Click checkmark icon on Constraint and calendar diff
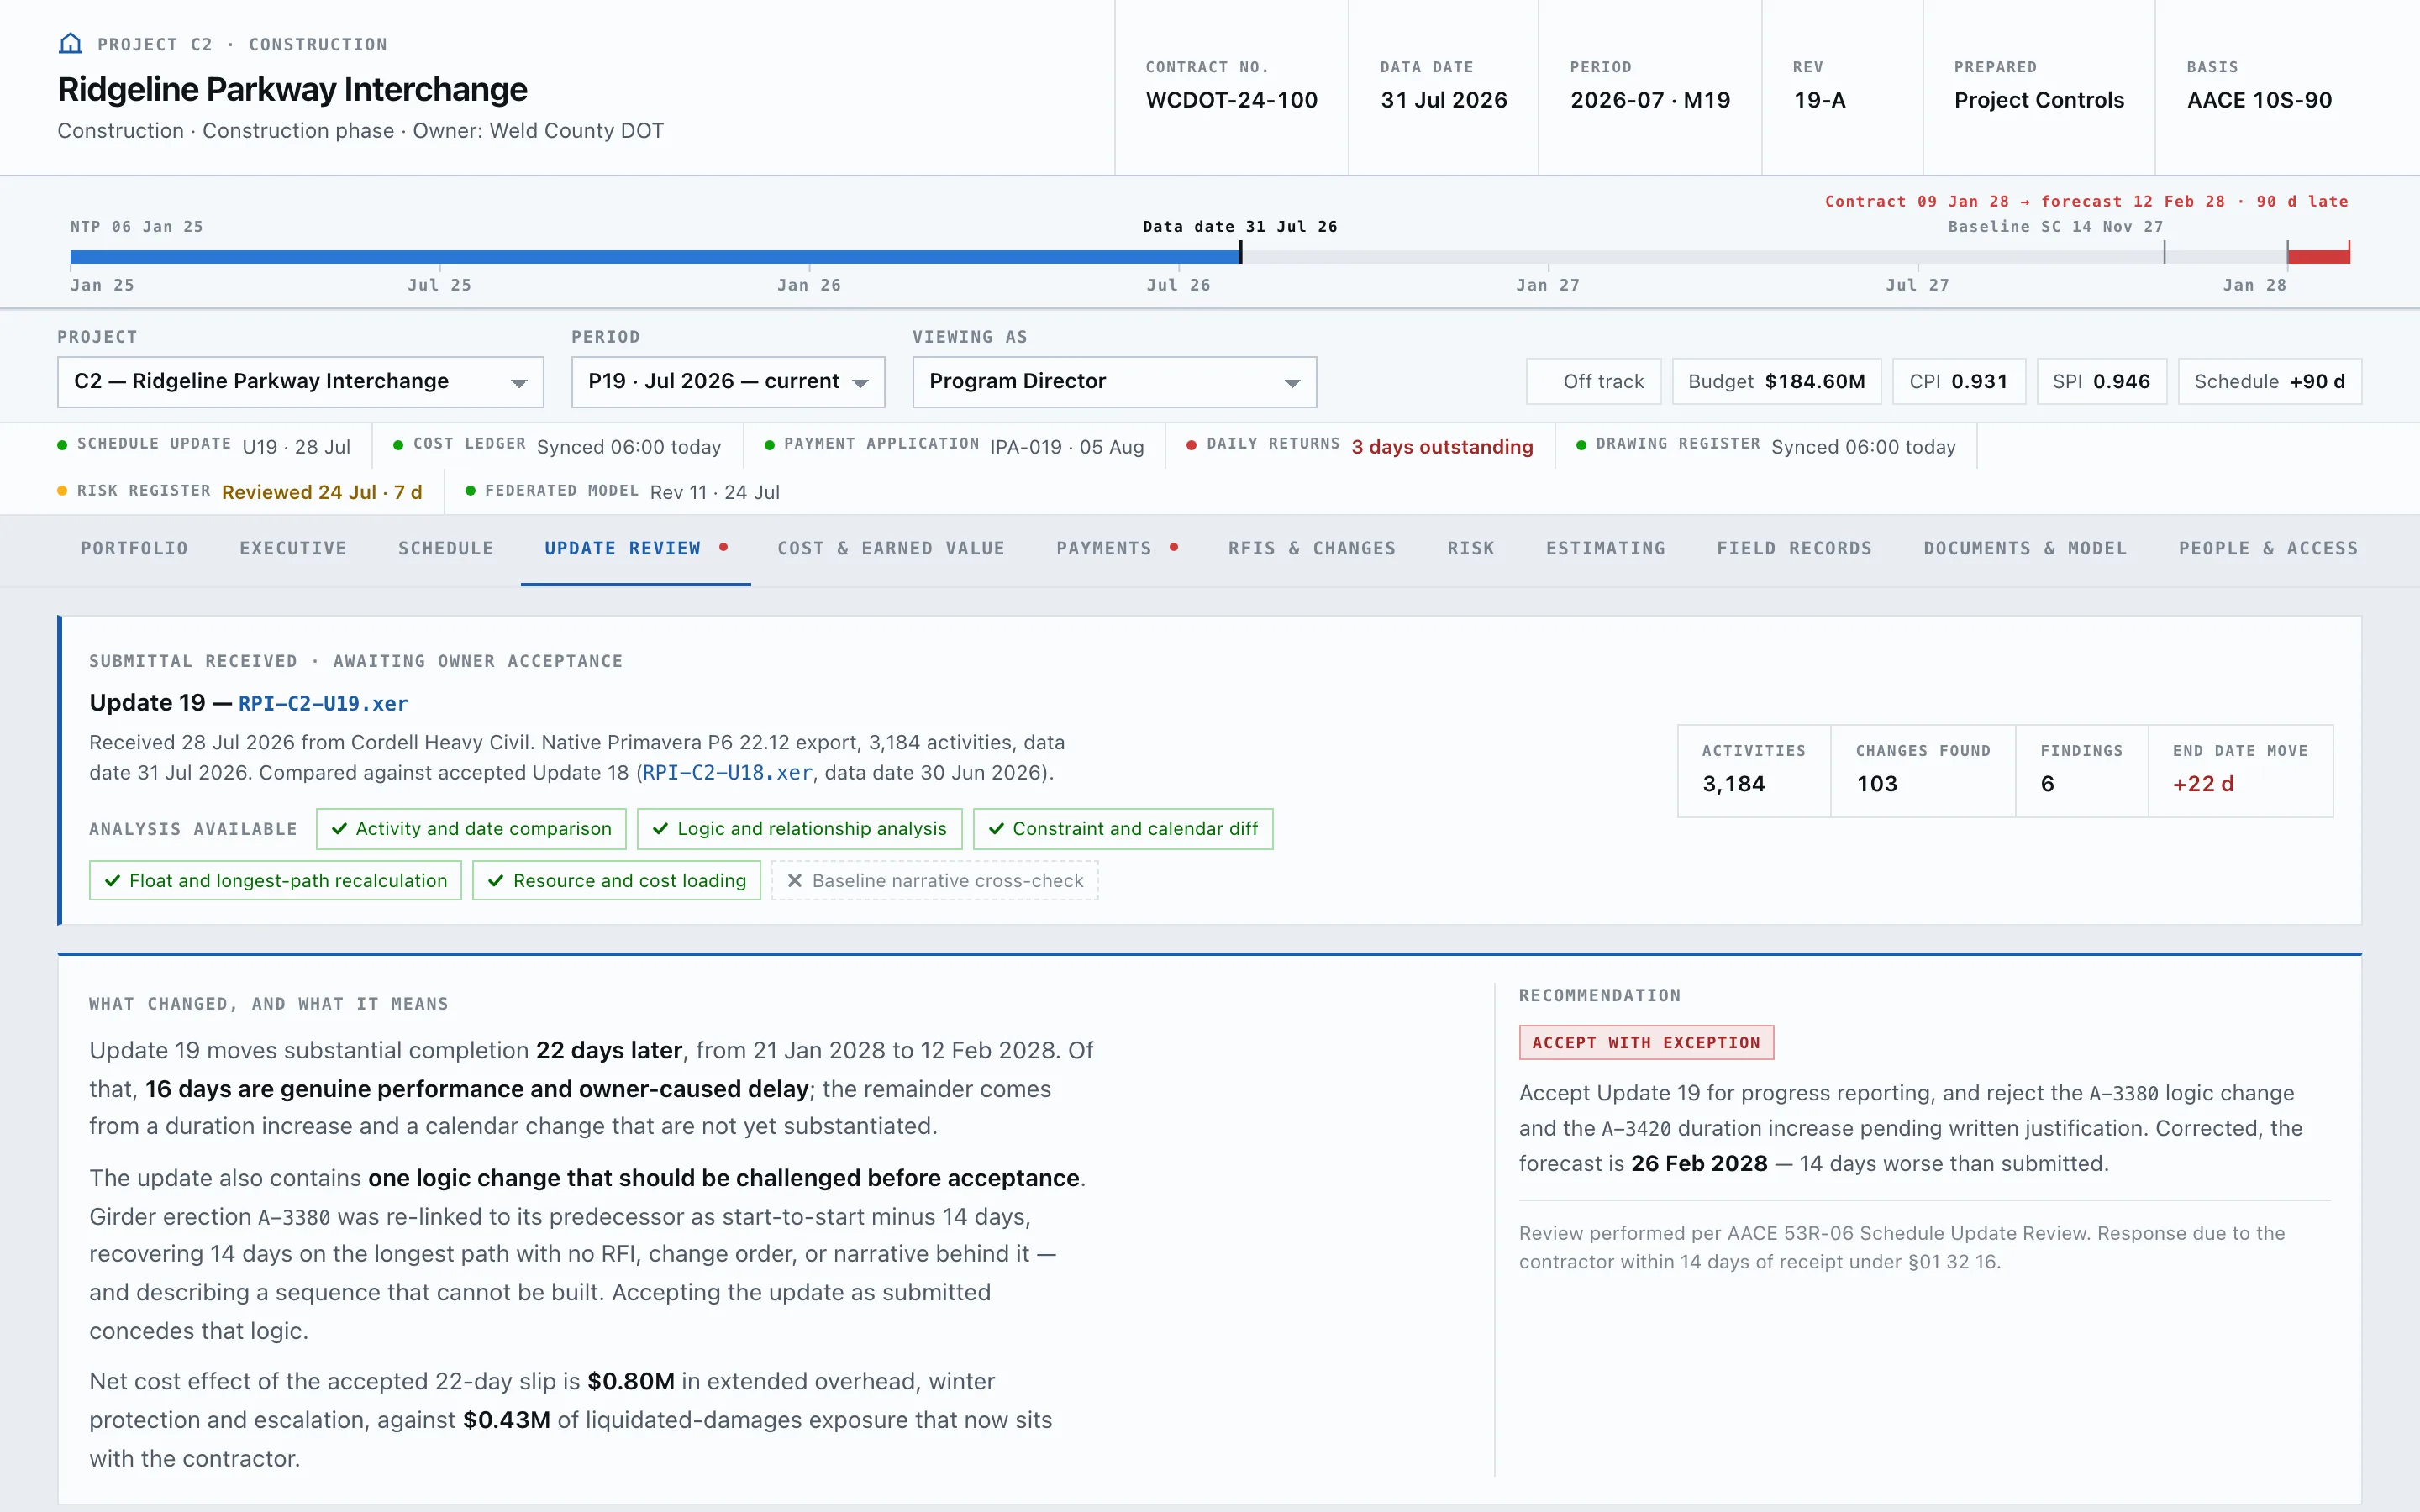The height and width of the screenshot is (1512, 2420). point(996,829)
